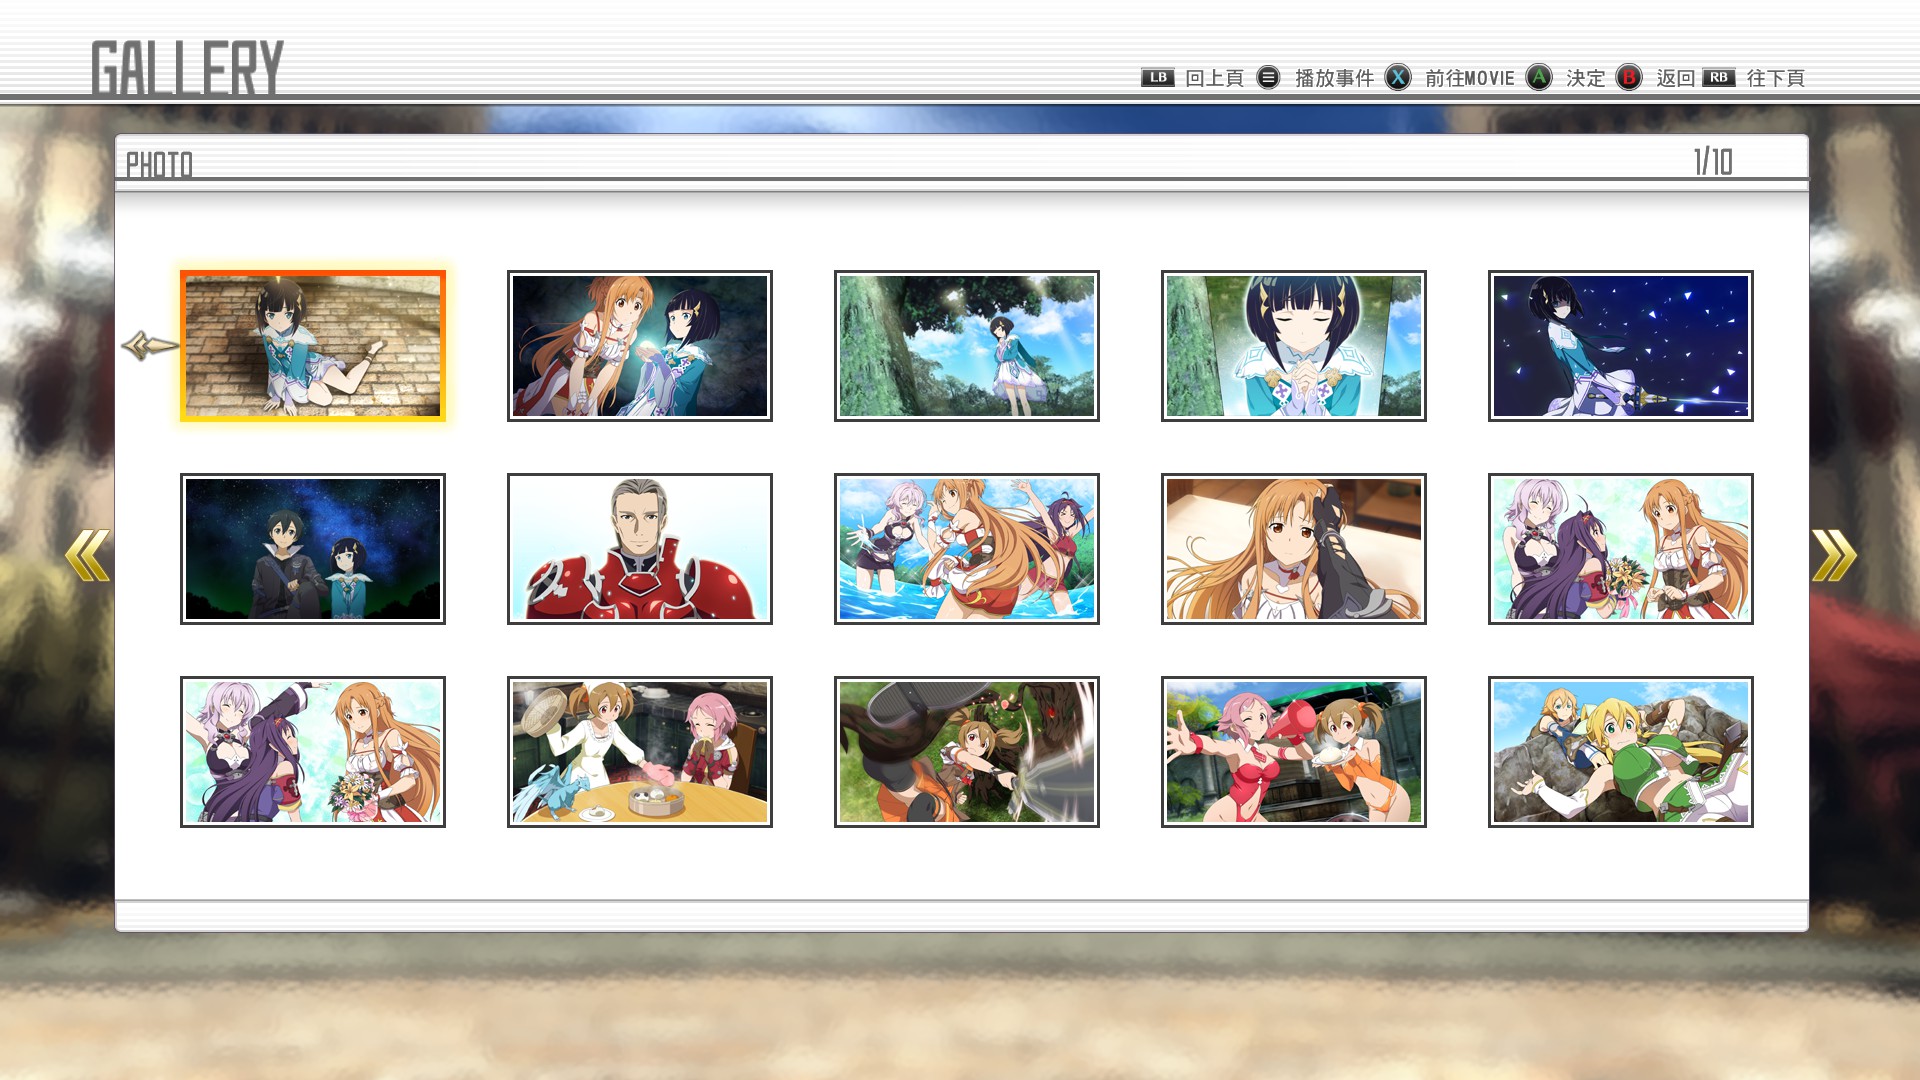
Task: Select the 往下頁 next page label
Action: [1775, 78]
